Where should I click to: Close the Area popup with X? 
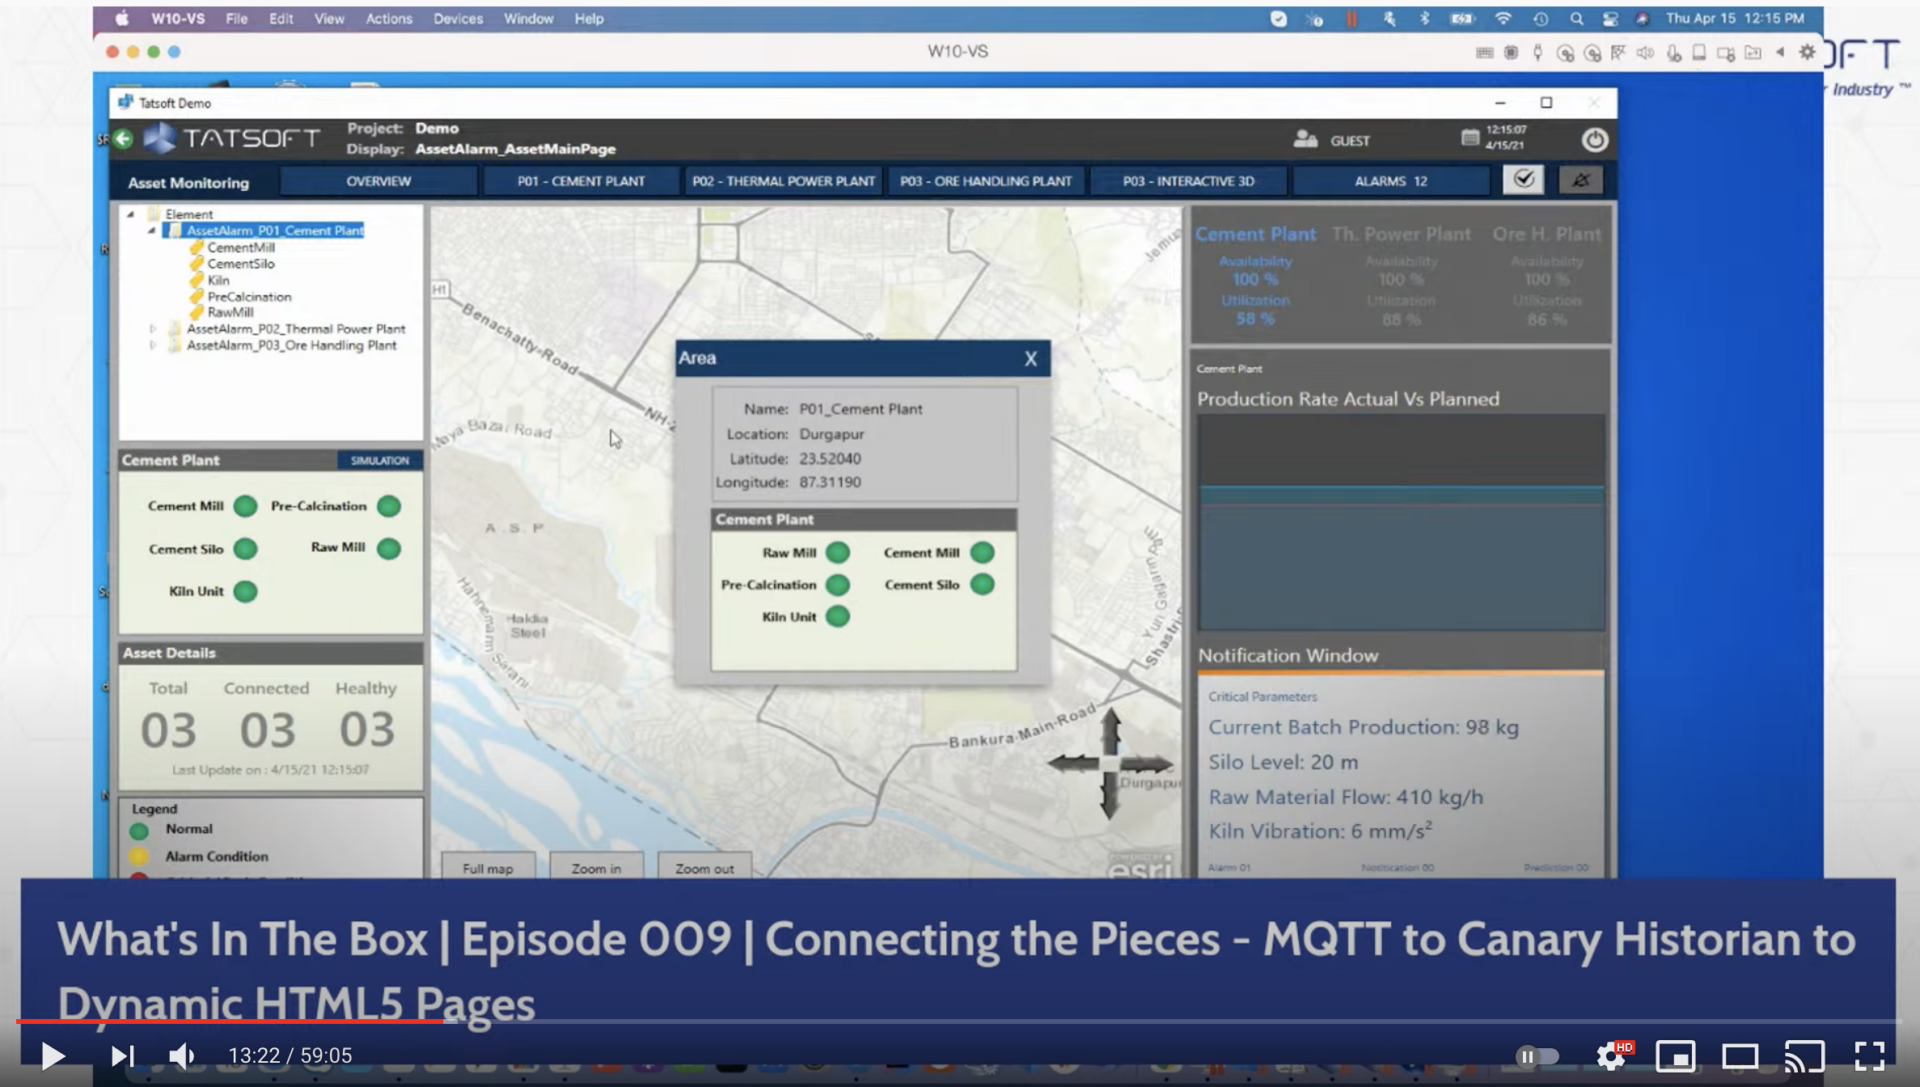point(1030,359)
